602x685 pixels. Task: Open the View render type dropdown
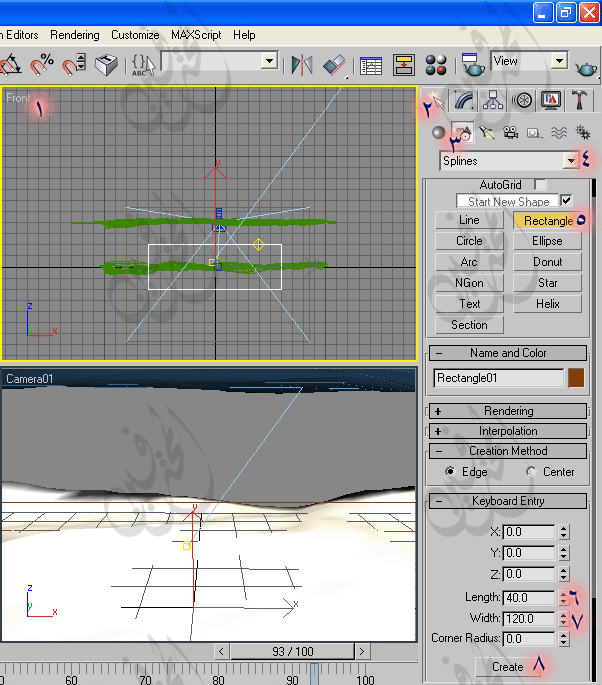pyautogui.click(x=559, y=61)
